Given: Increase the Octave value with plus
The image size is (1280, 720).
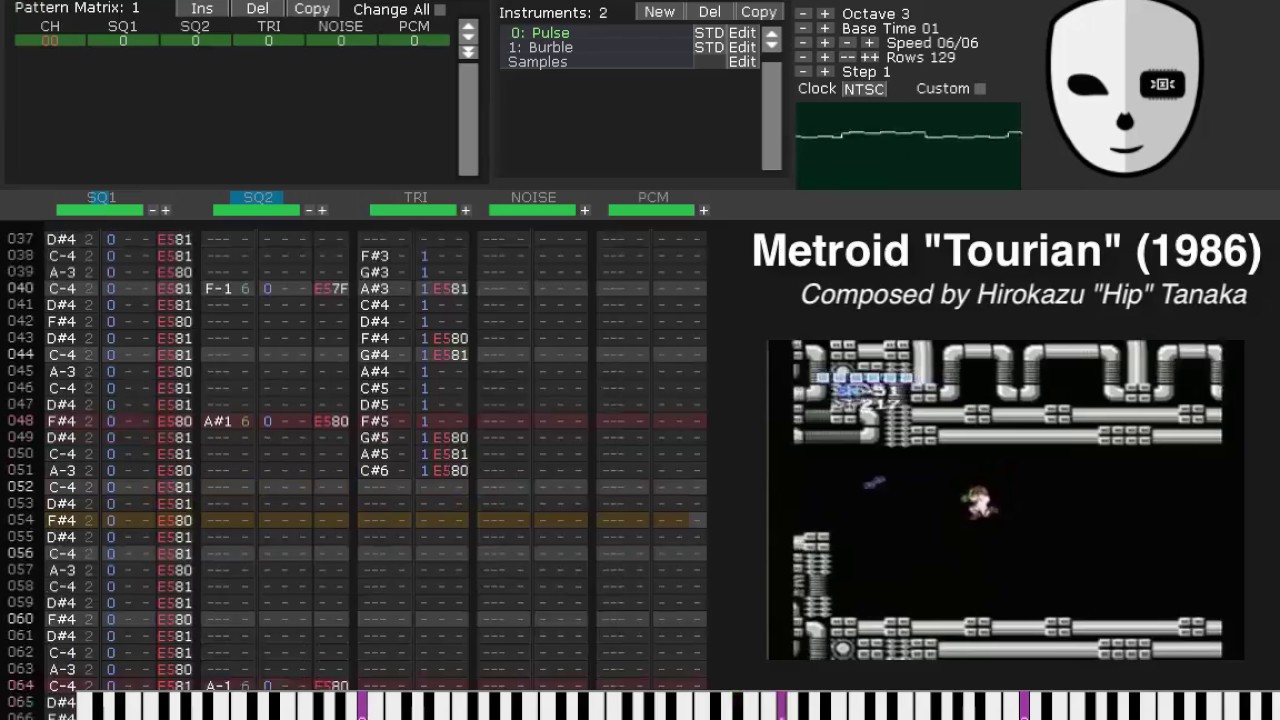Looking at the screenshot, I should click(x=825, y=14).
